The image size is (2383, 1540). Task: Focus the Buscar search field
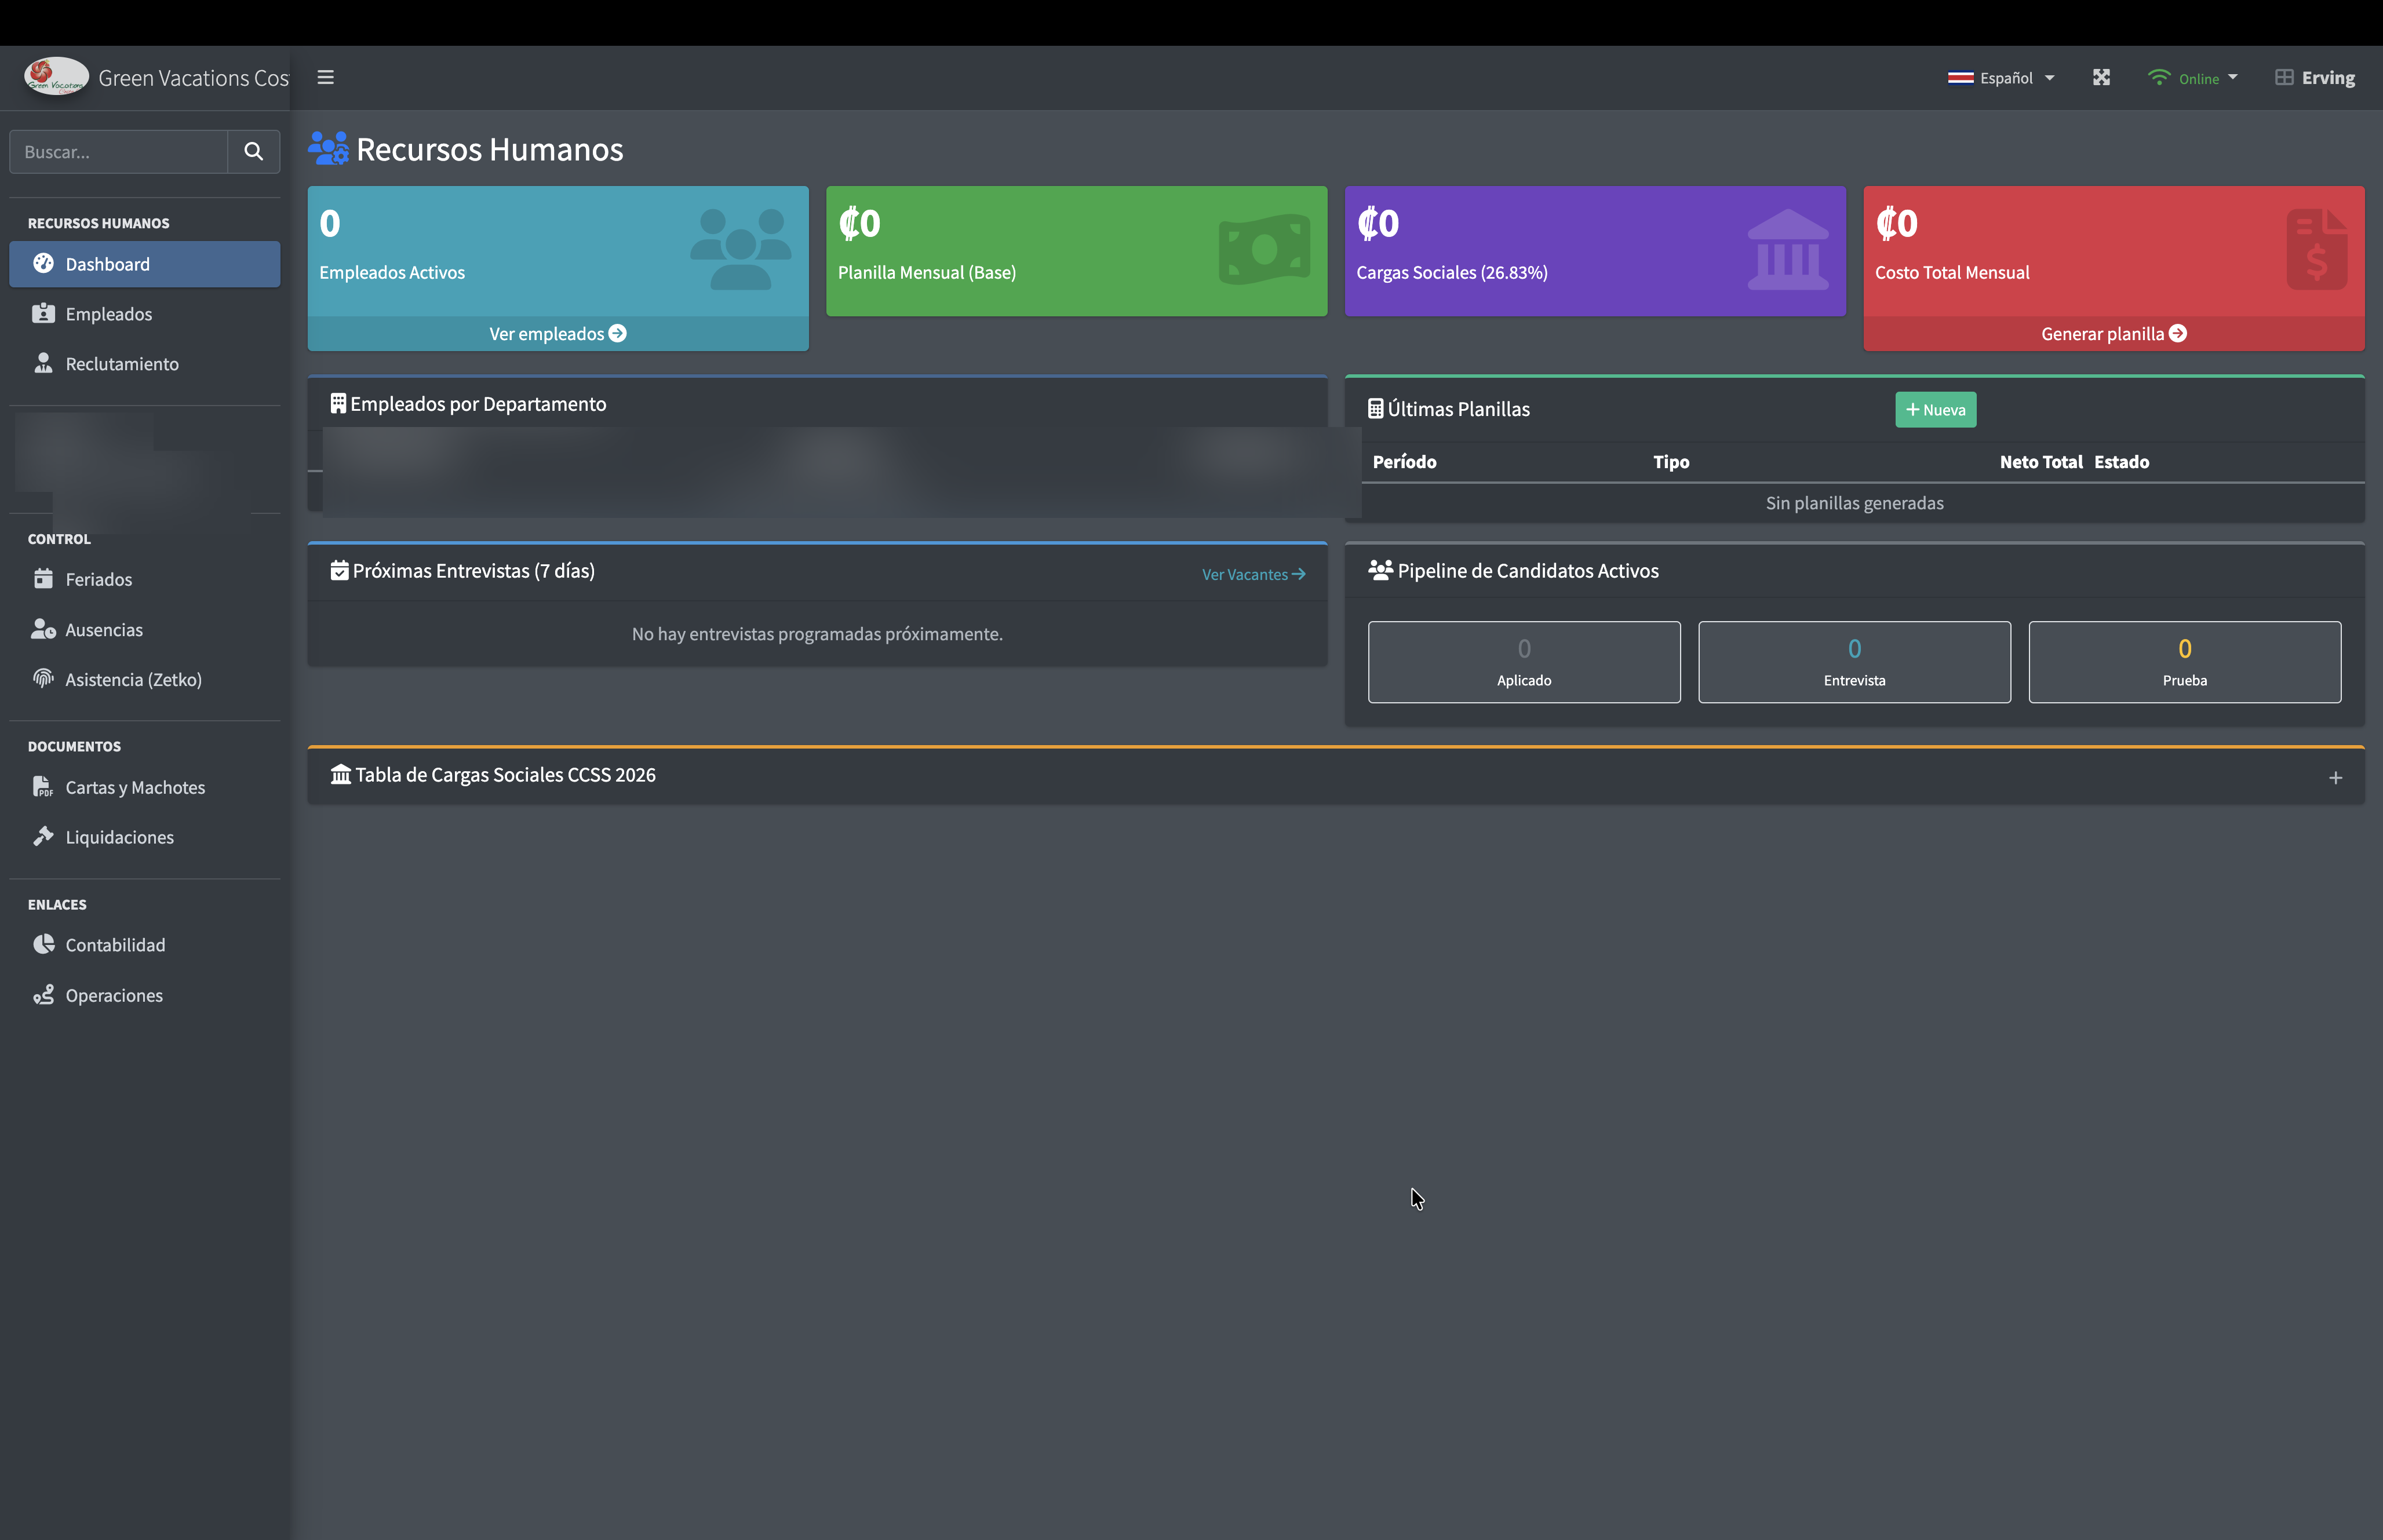tap(119, 151)
